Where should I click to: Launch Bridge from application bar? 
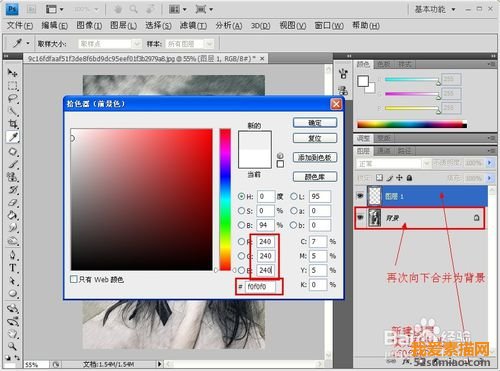coord(31,9)
